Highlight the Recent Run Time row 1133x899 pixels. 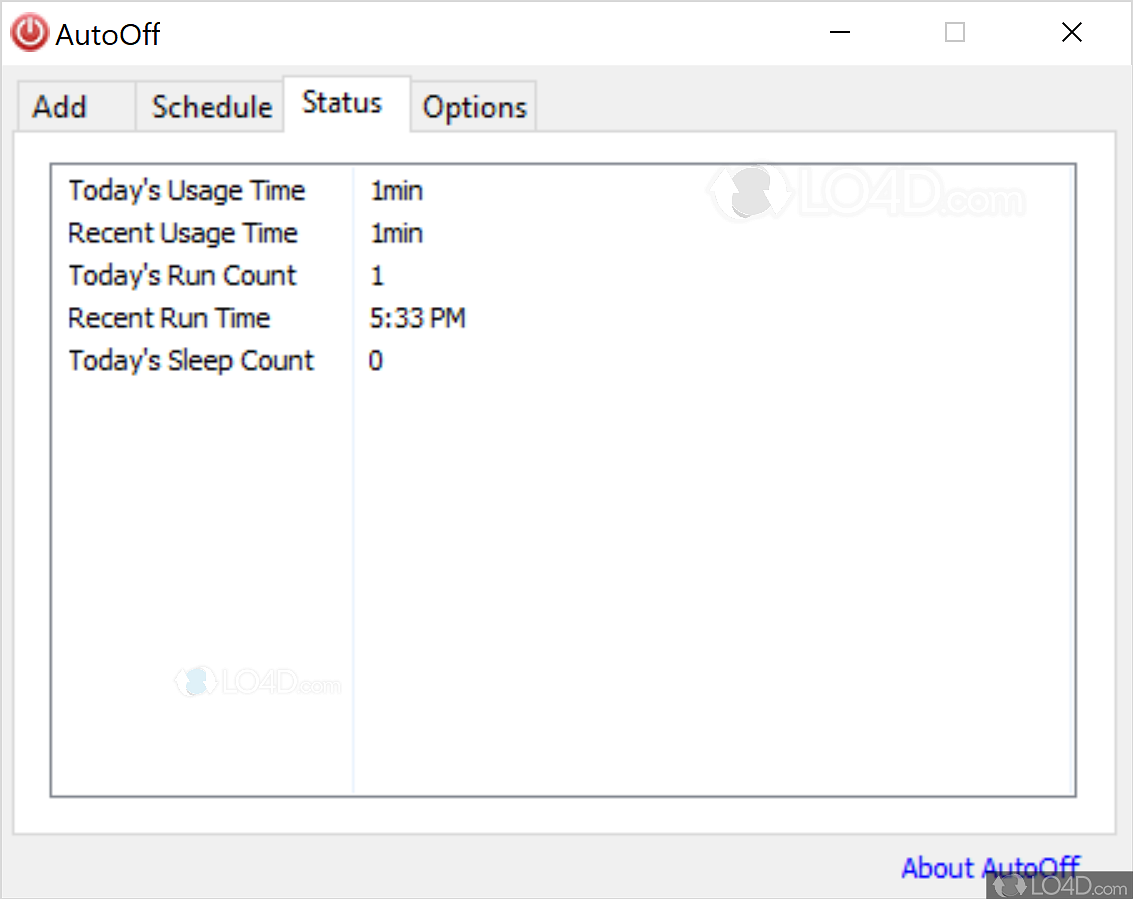coord(169,318)
